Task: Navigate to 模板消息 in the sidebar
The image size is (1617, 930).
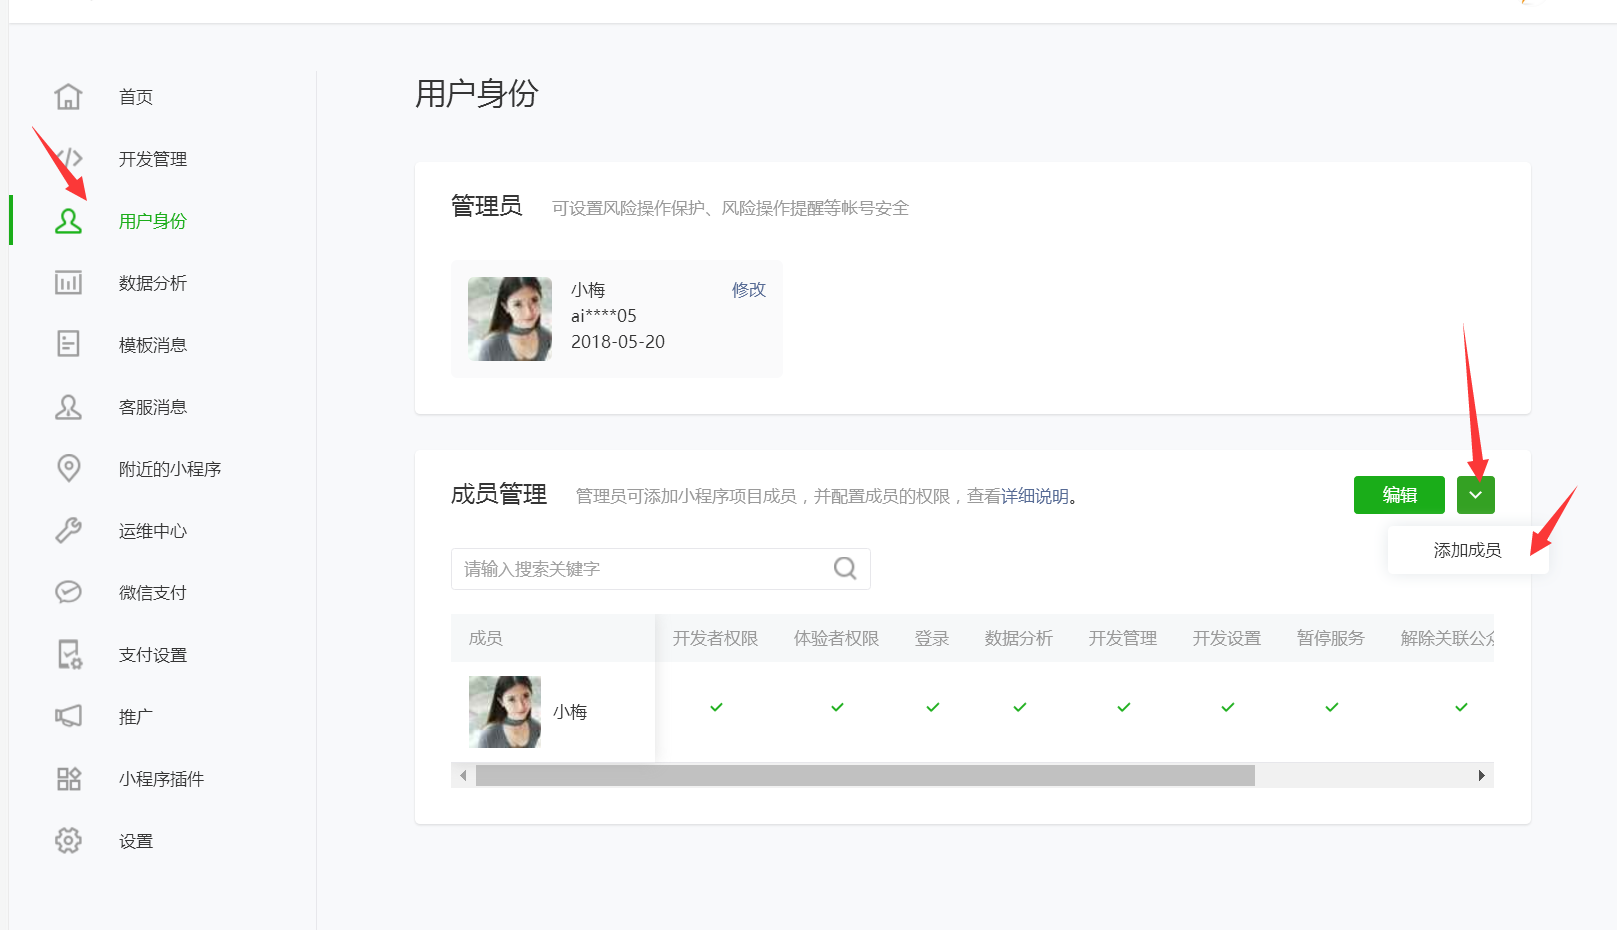Action: (153, 345)
